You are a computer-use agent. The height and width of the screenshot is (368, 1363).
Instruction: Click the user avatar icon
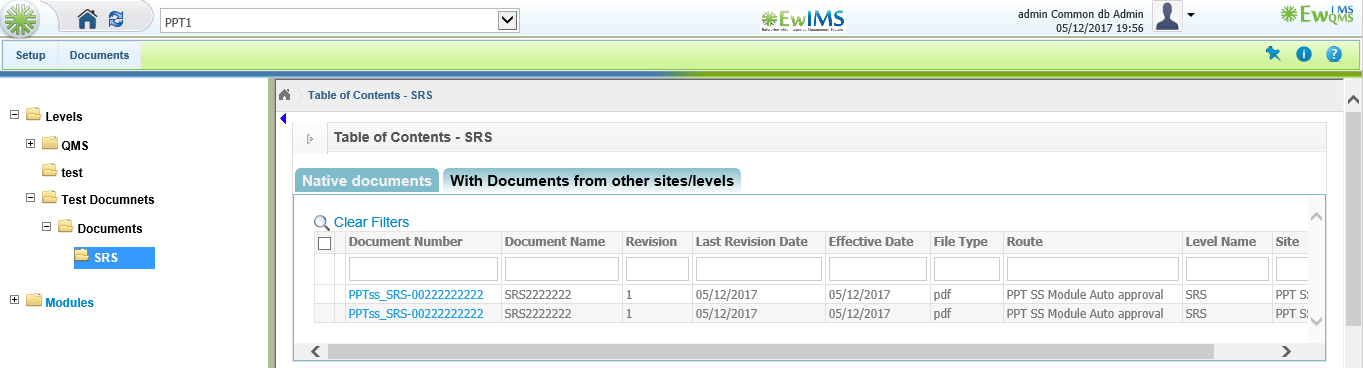[1167, 17]
